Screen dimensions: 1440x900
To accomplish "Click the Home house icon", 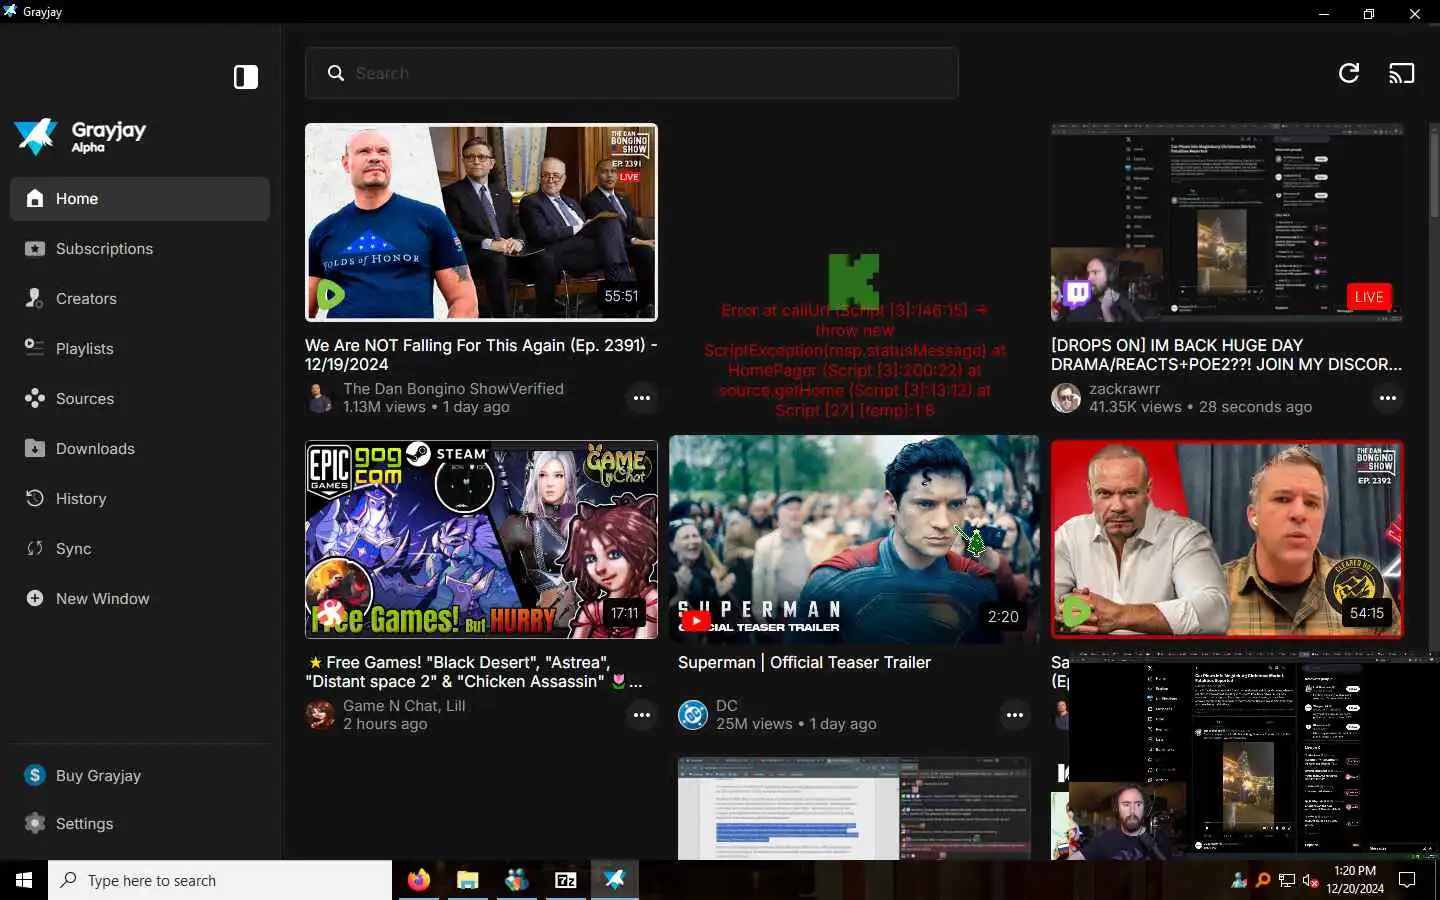I will [35, 198].
